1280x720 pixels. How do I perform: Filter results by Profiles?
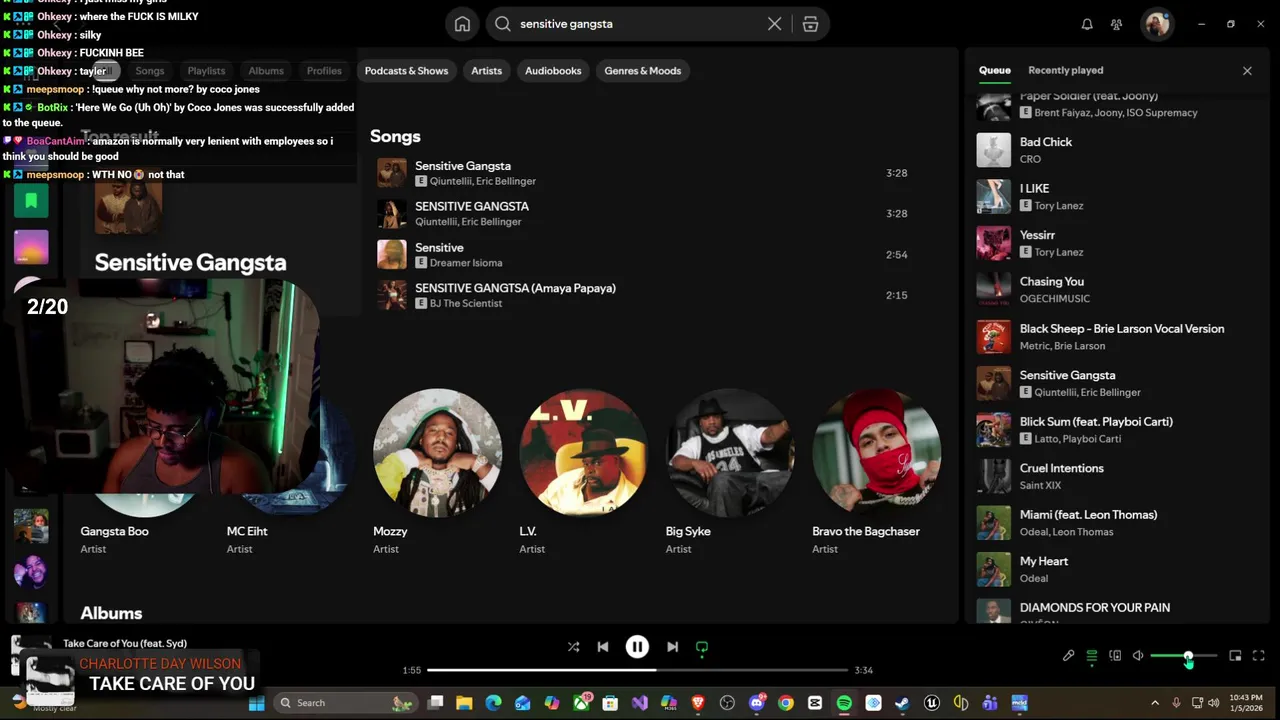[324, 71]
